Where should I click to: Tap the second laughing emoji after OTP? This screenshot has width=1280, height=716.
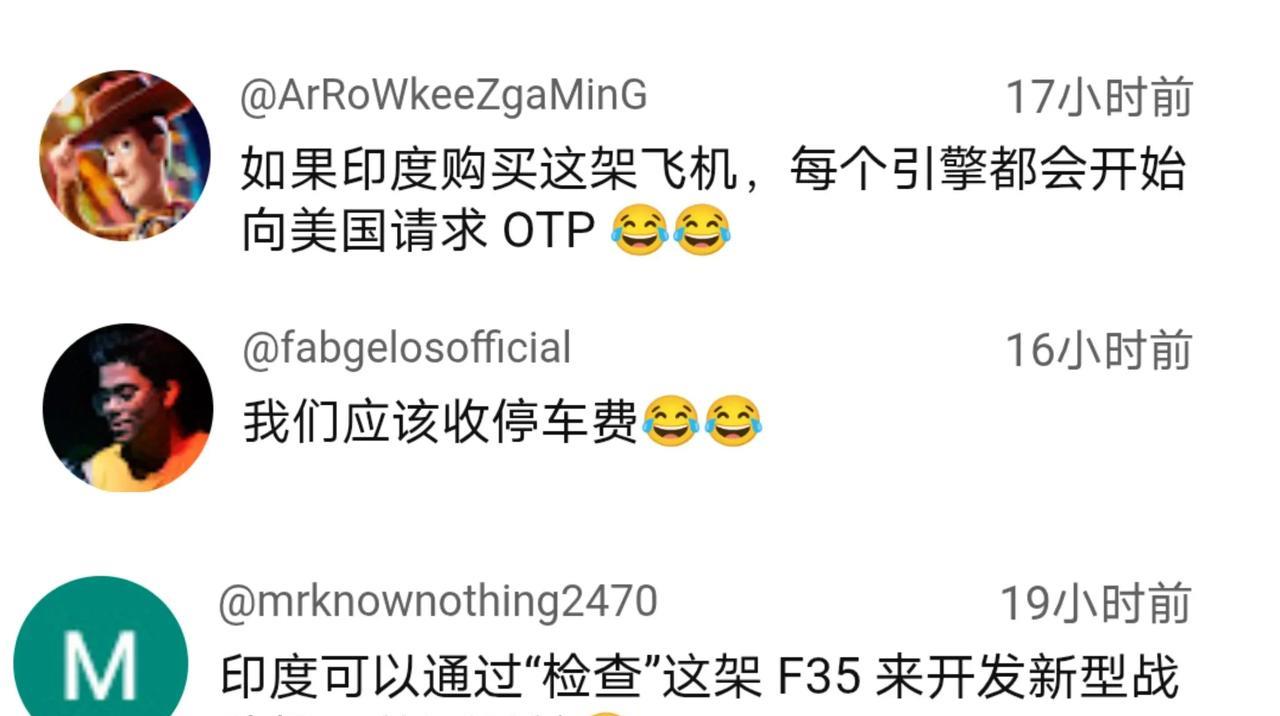702,231
